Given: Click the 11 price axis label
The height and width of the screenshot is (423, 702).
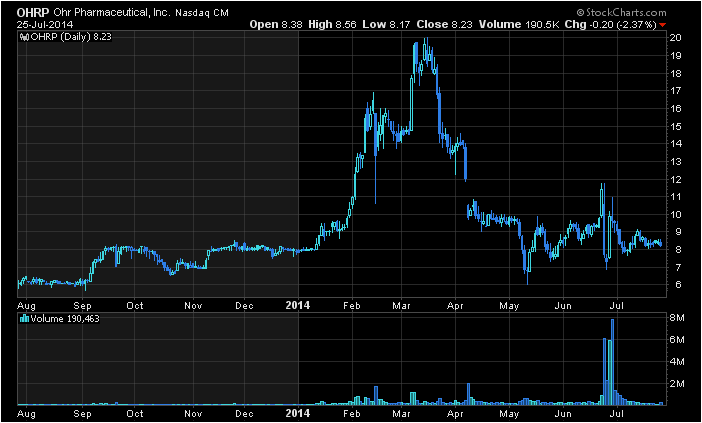Looking at the screenshot, I should (676, 197).
